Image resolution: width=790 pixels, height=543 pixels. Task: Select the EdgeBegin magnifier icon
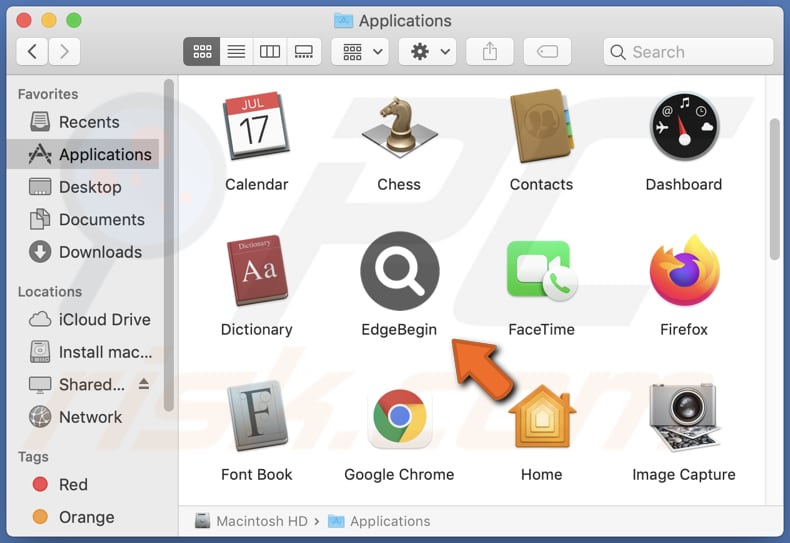click(x=400, y=271)
